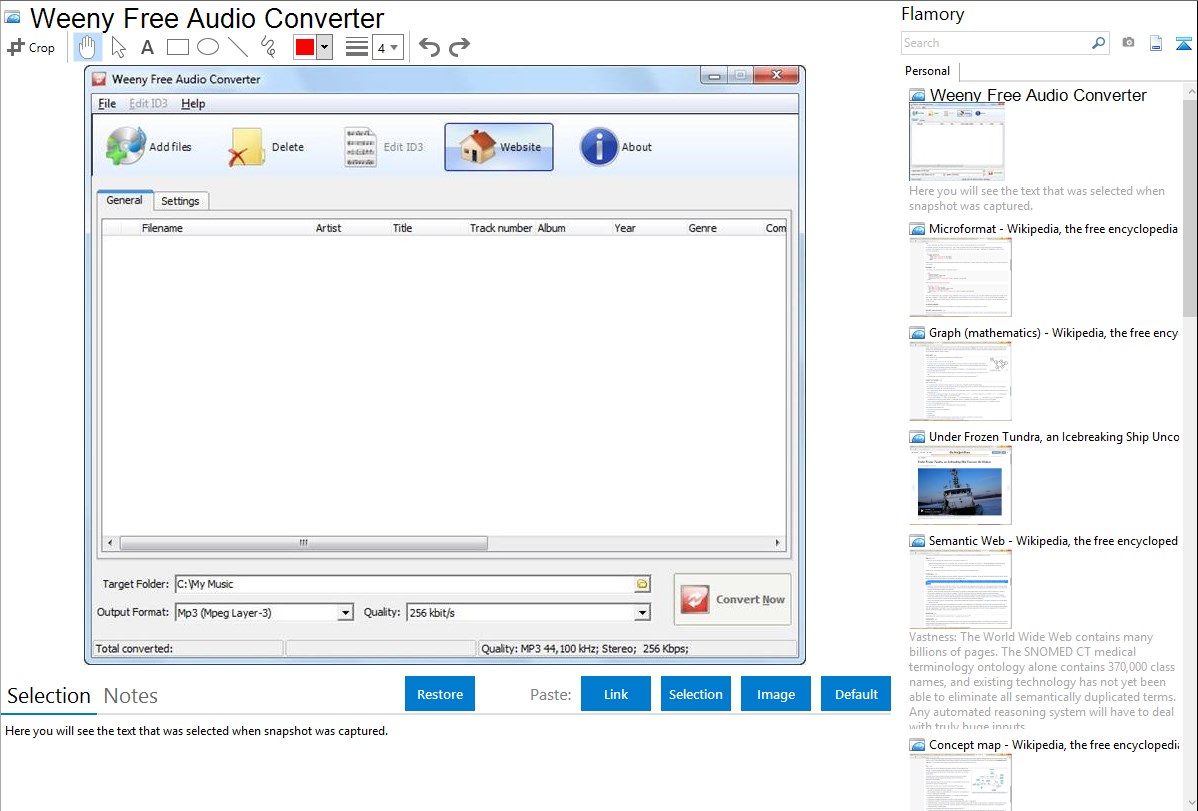Activate the hand pan tool
This screenshot has width=1198, height=811.
(87, 47)
